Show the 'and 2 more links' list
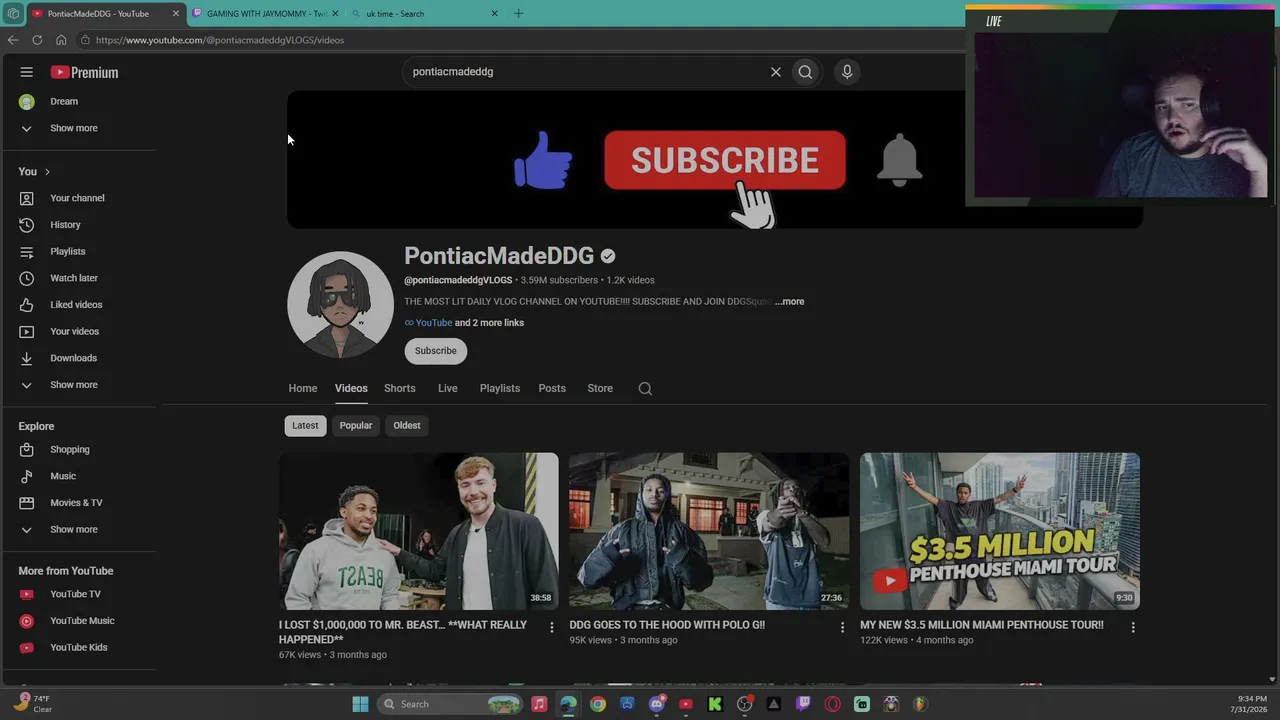 point(489,323)
